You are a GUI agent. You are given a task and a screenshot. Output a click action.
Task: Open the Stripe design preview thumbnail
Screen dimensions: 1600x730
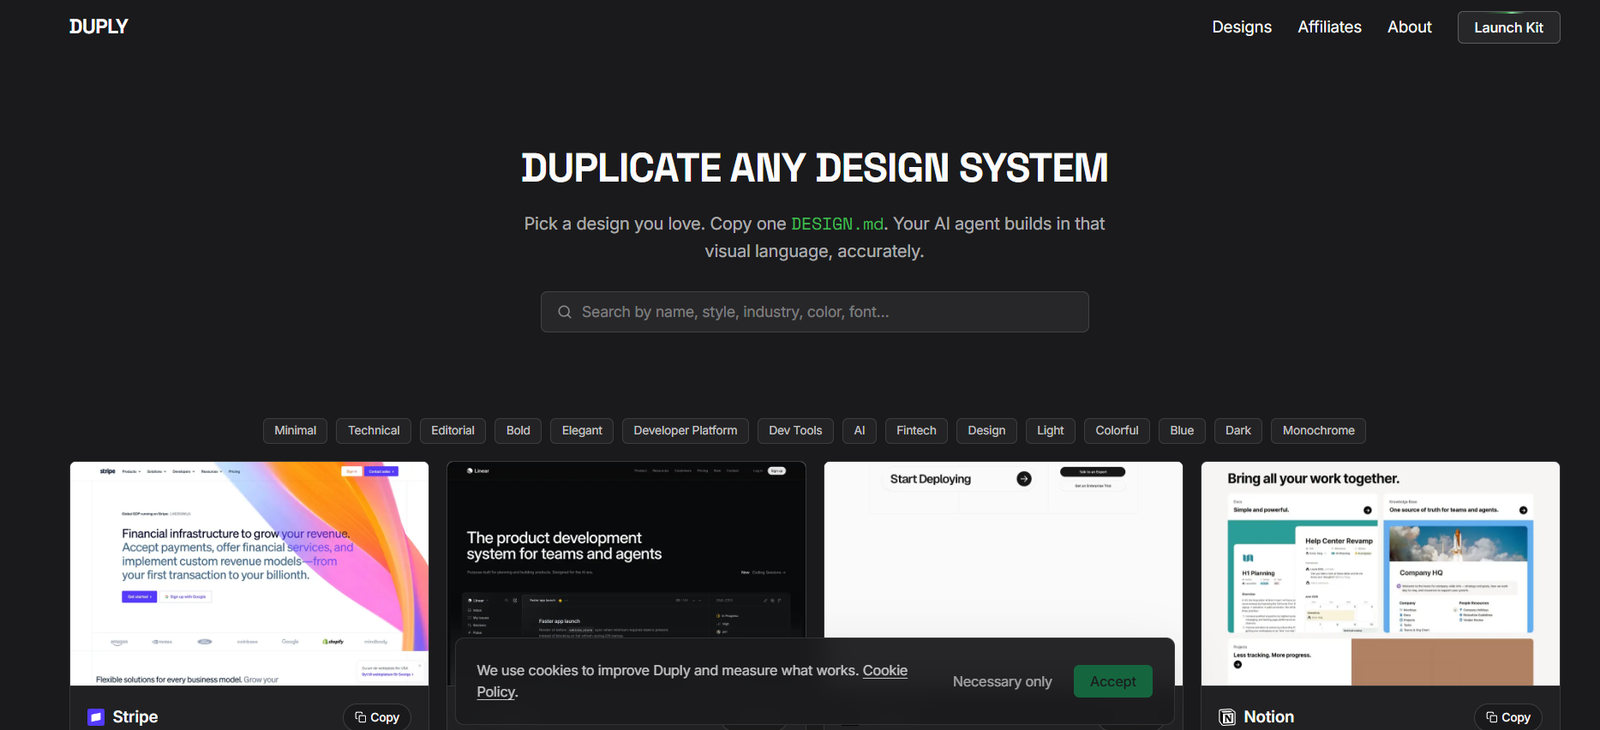[249, 573]
